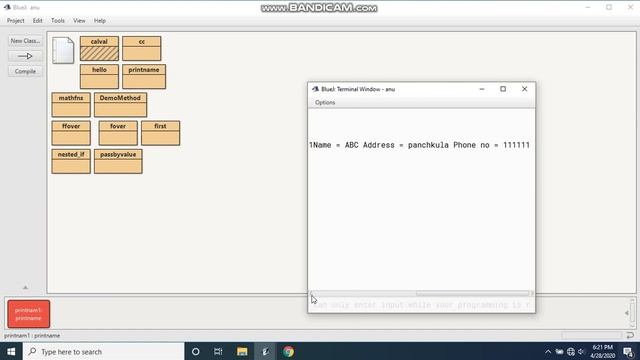Click the Windows Start button
Viewport: 640px width, 360px height.
[11, 351]
